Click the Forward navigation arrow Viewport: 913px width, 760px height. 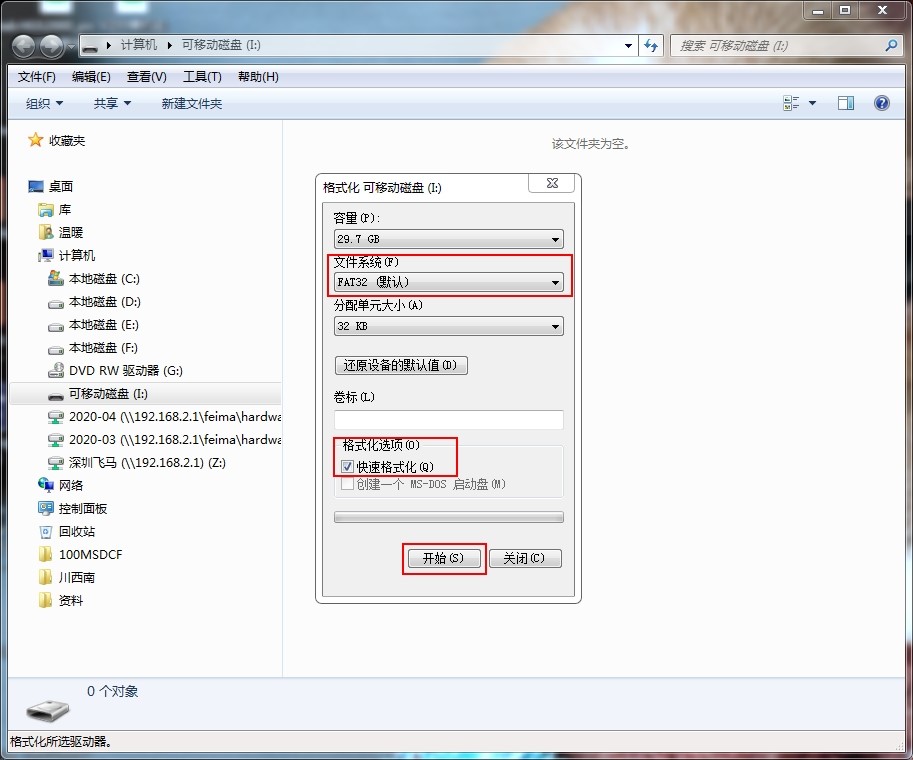51,45
